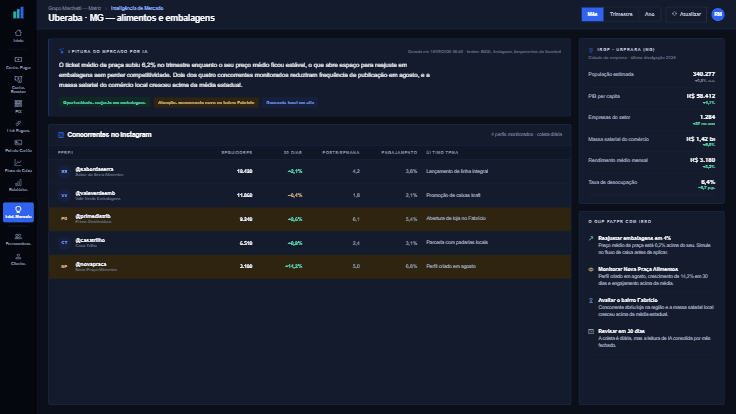Open 'Reajustar embalagens em 4%' recommendation
The width and height of the screenshot is (736, 414).
652,245
